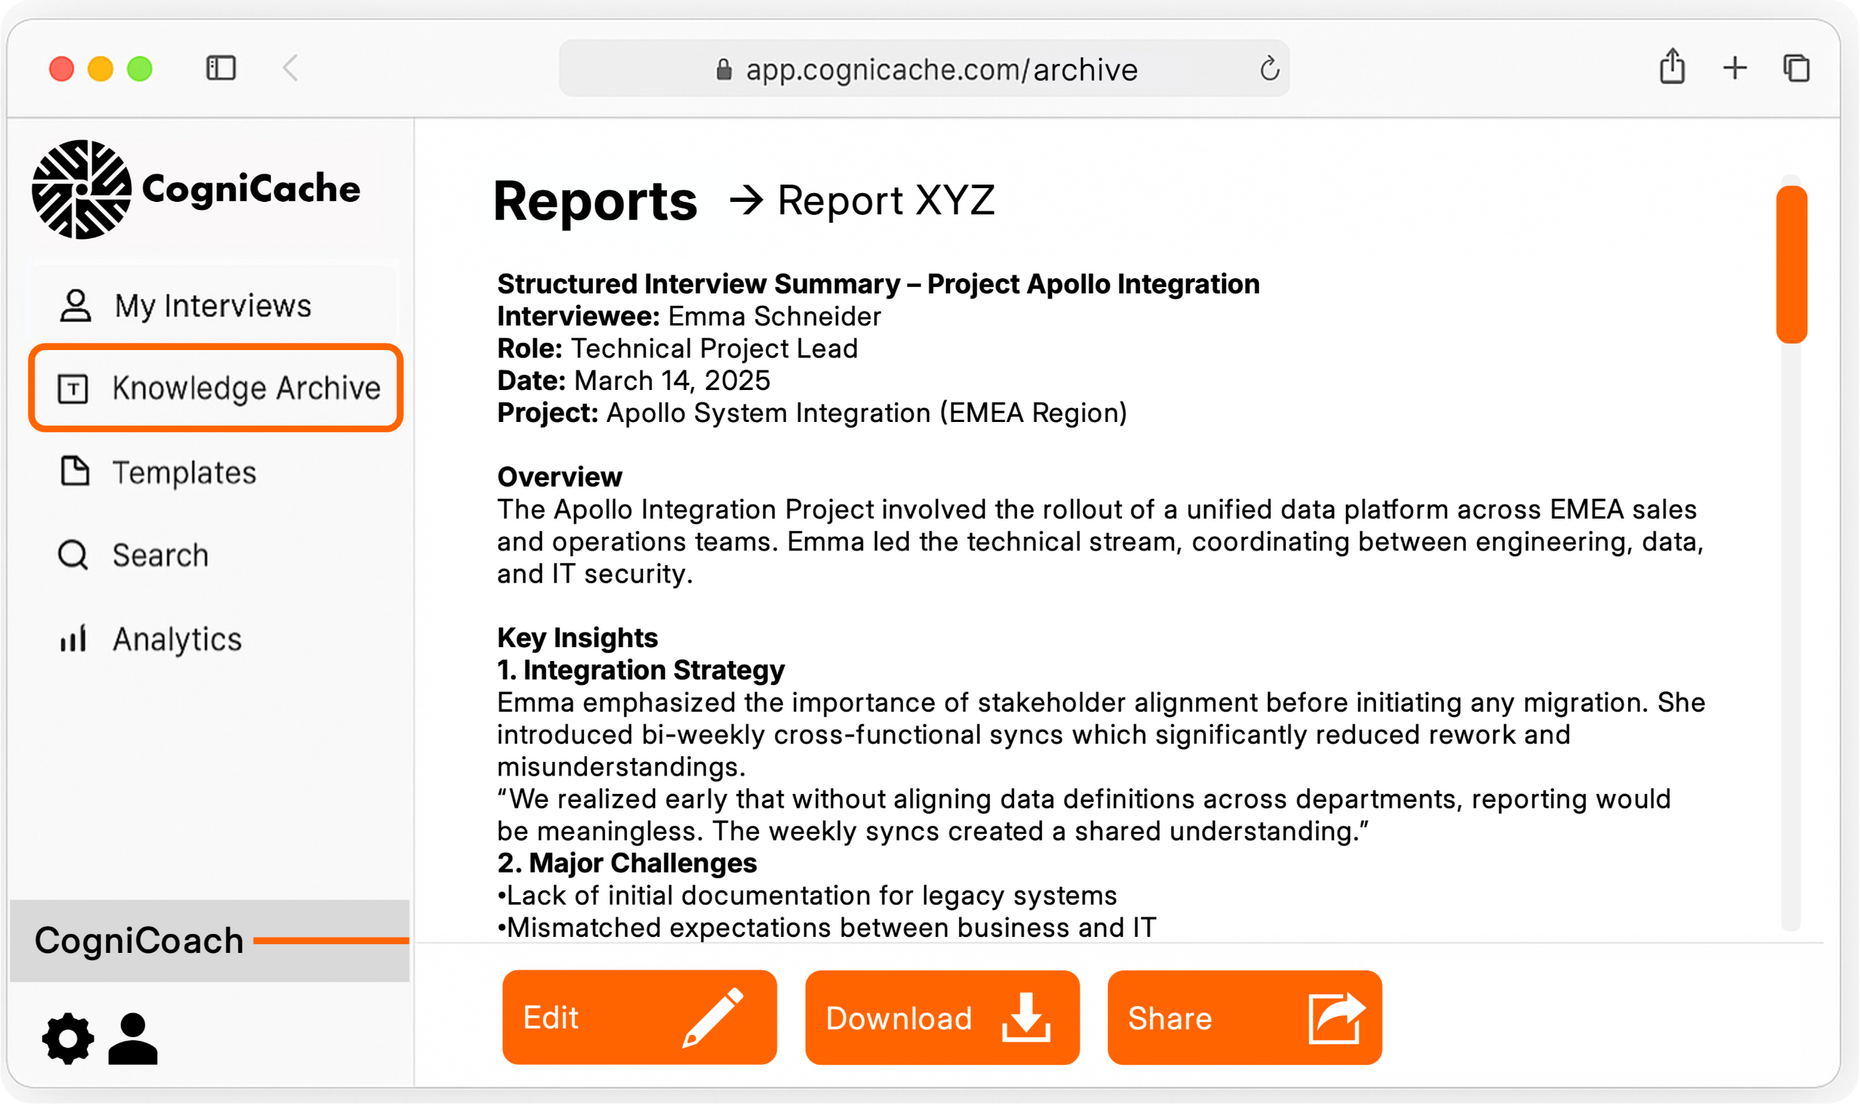This screenshot has width=1860, height=1104.
Task: Reload the page with refresh icon
Action: 1269,69
